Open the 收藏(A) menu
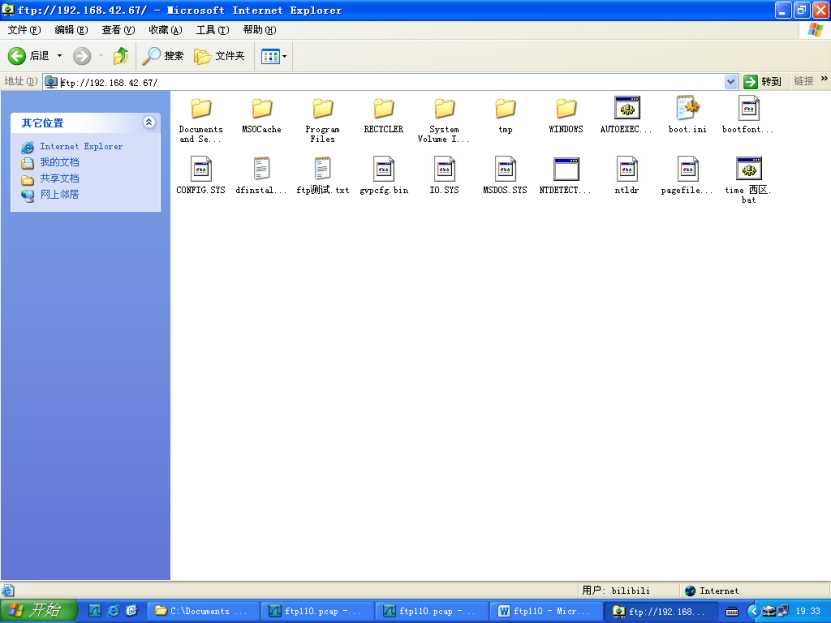The image size is (831, 623). tap(165, 30)
